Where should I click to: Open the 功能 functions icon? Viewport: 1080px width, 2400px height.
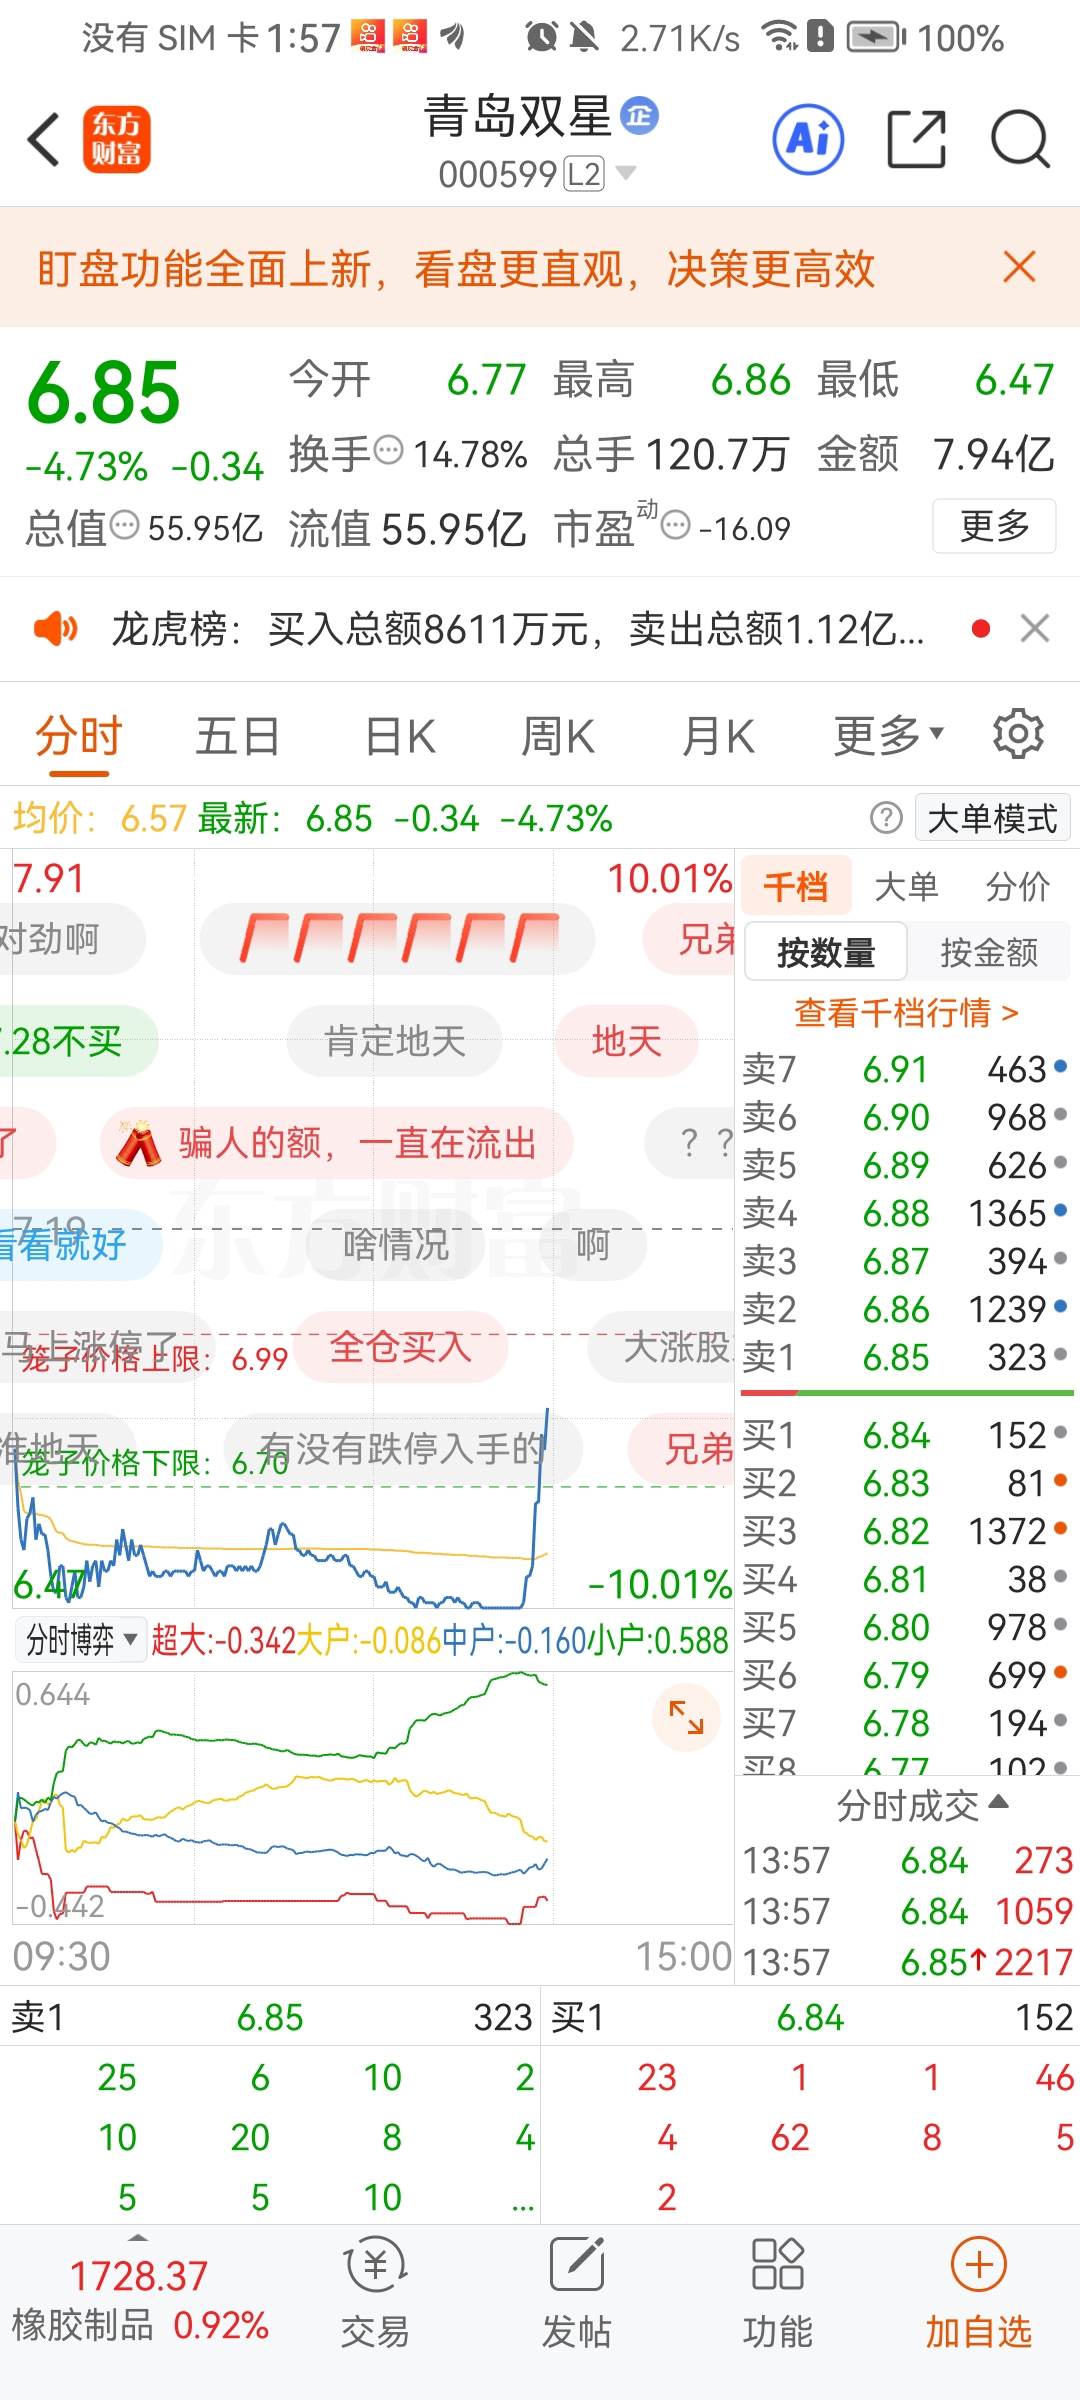pyautogui.click(x=777, y=2293)
